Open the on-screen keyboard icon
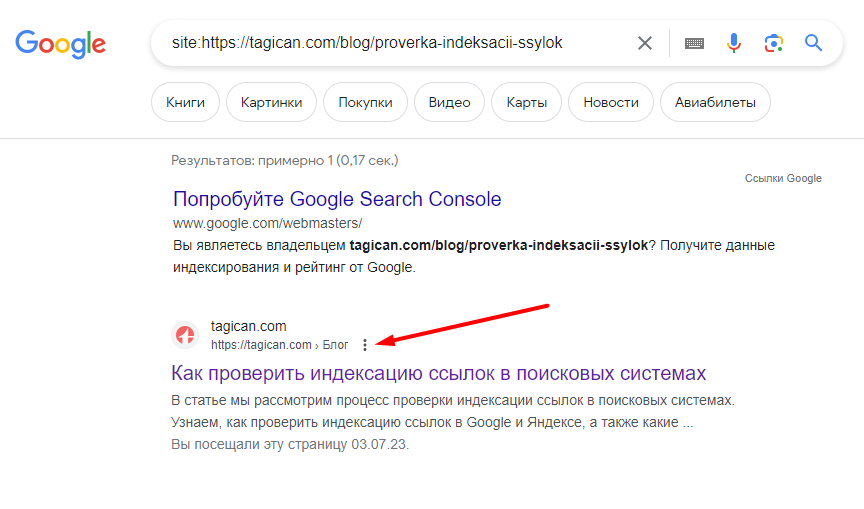This screenshot has width=864, height=509. coord(694,43)
